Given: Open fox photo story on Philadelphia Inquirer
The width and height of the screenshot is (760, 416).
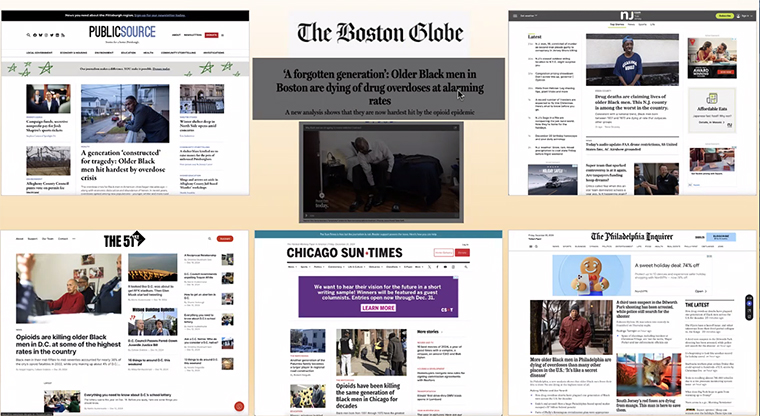Looking at the screenshot, I should point(649,375).
